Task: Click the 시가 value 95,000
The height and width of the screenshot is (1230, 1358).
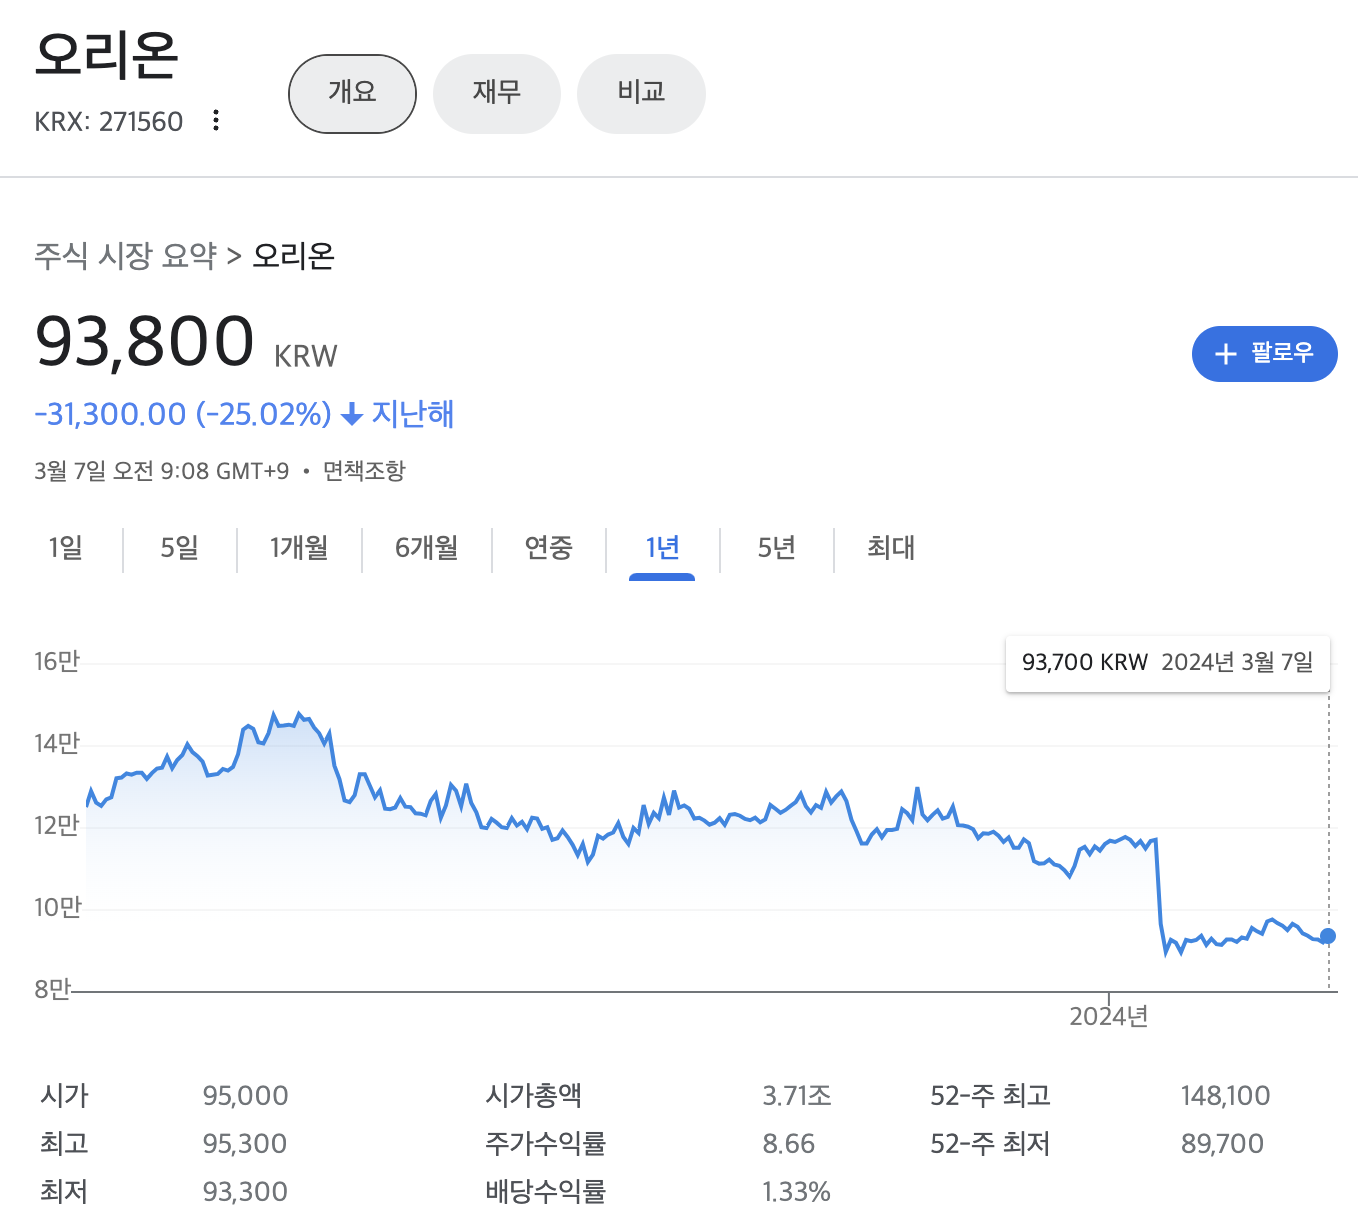Action: click(x=245, y=1096)
